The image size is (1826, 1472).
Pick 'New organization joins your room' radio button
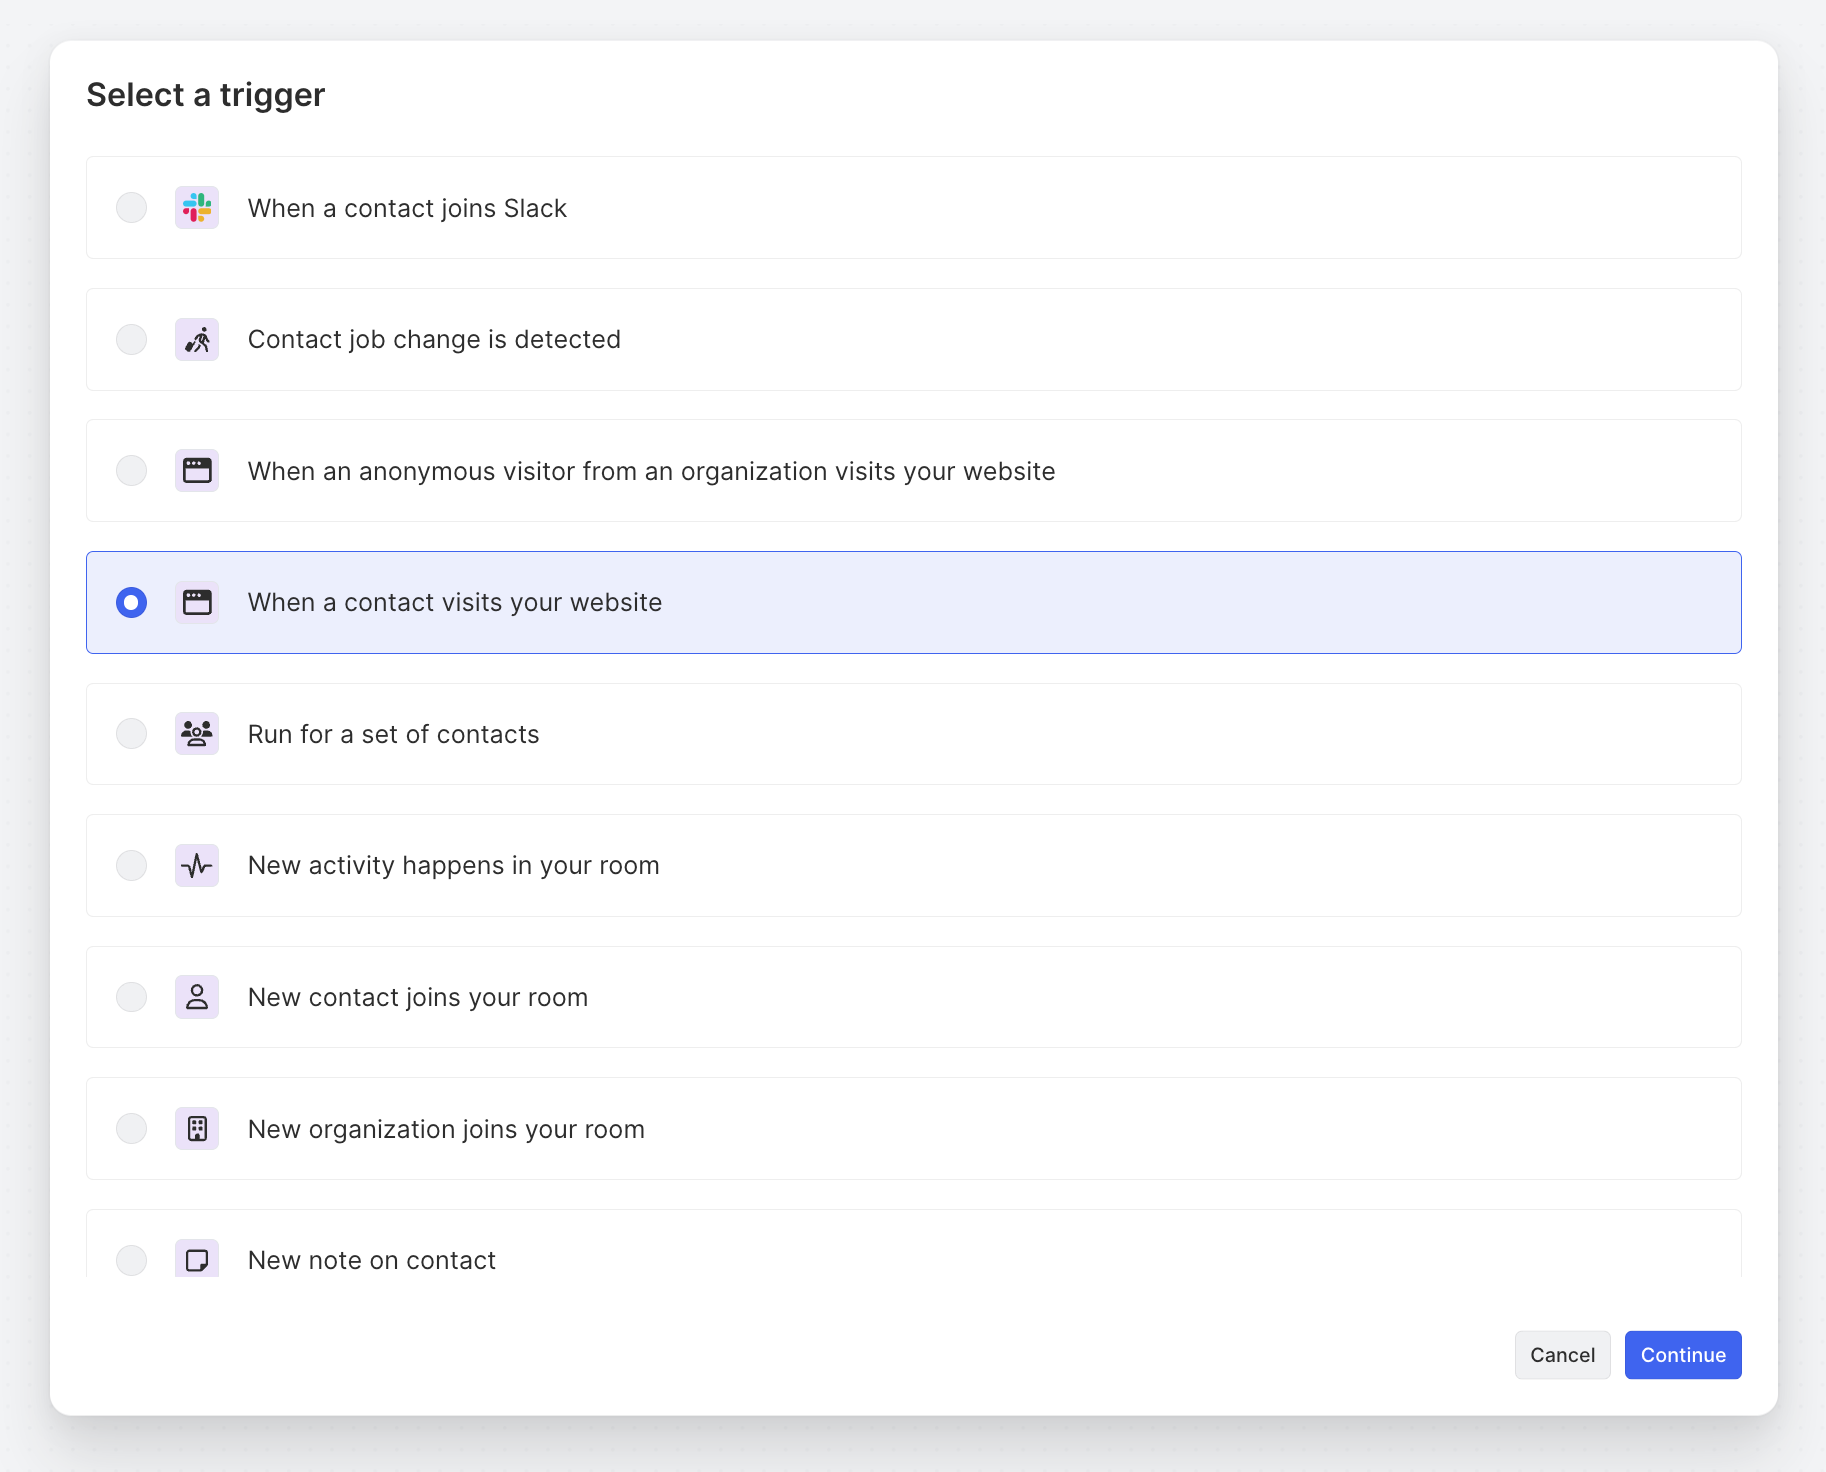(131, 1129)
